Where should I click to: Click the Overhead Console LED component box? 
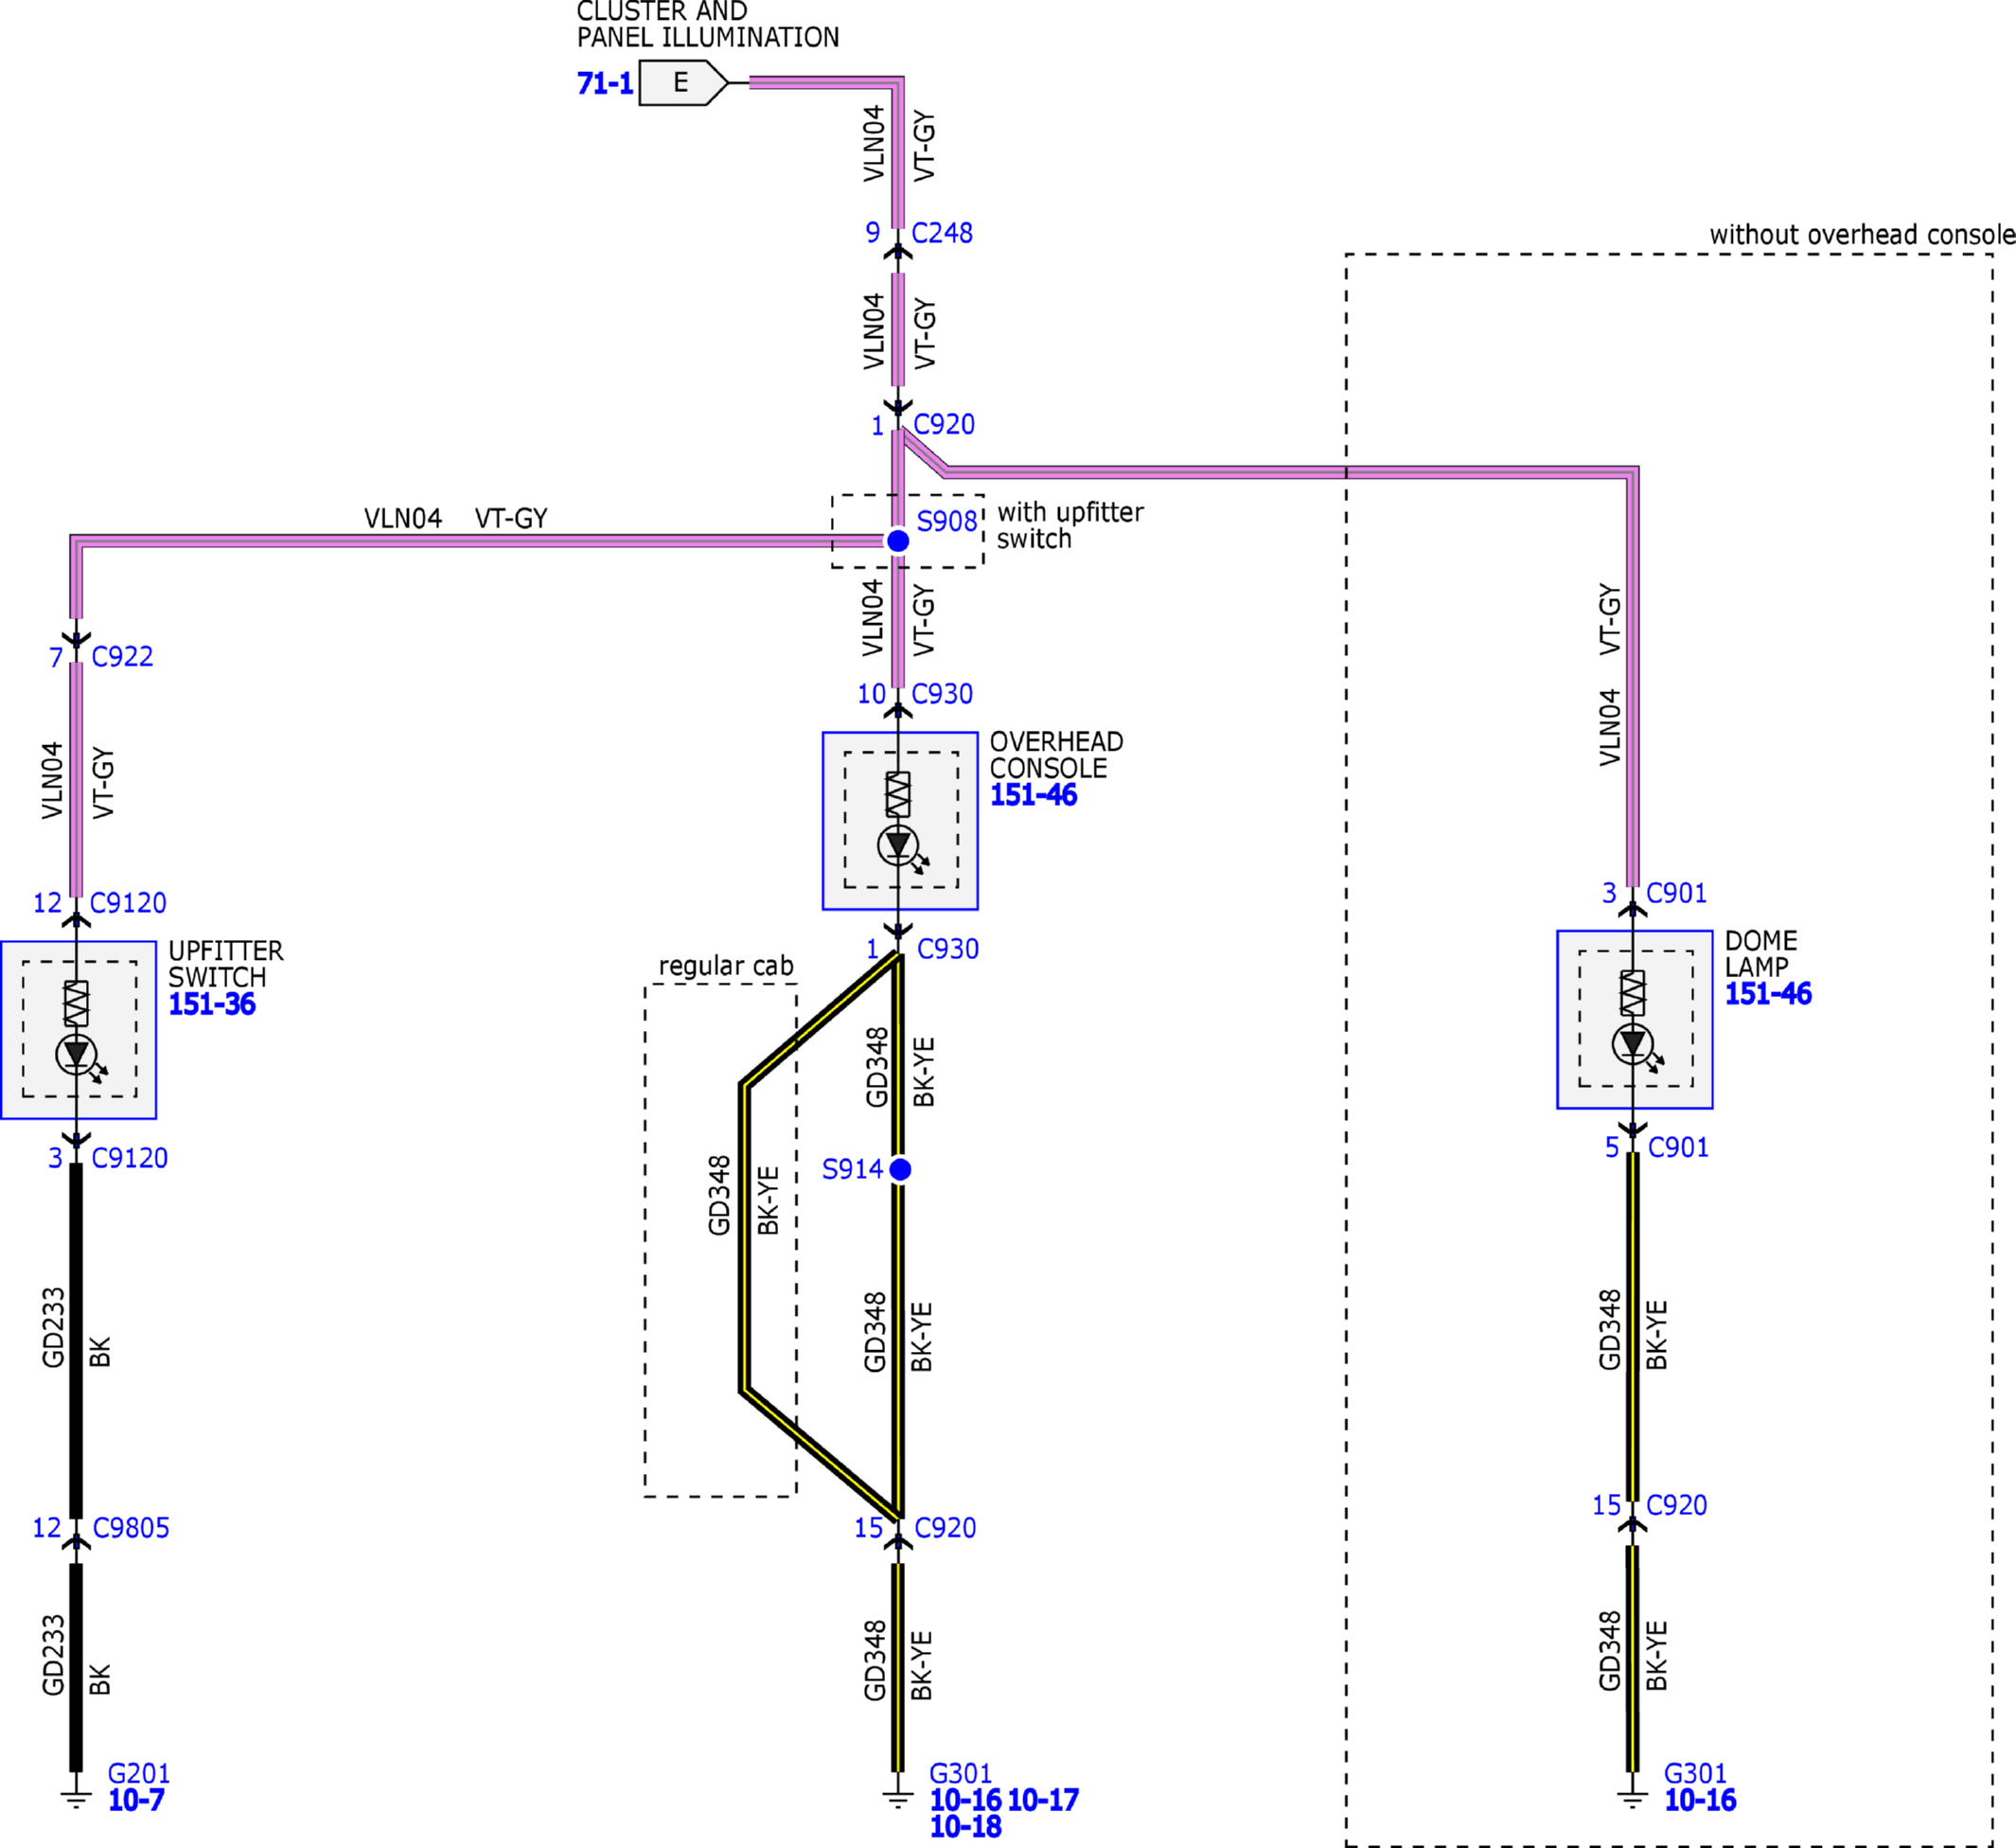[900, 821]
